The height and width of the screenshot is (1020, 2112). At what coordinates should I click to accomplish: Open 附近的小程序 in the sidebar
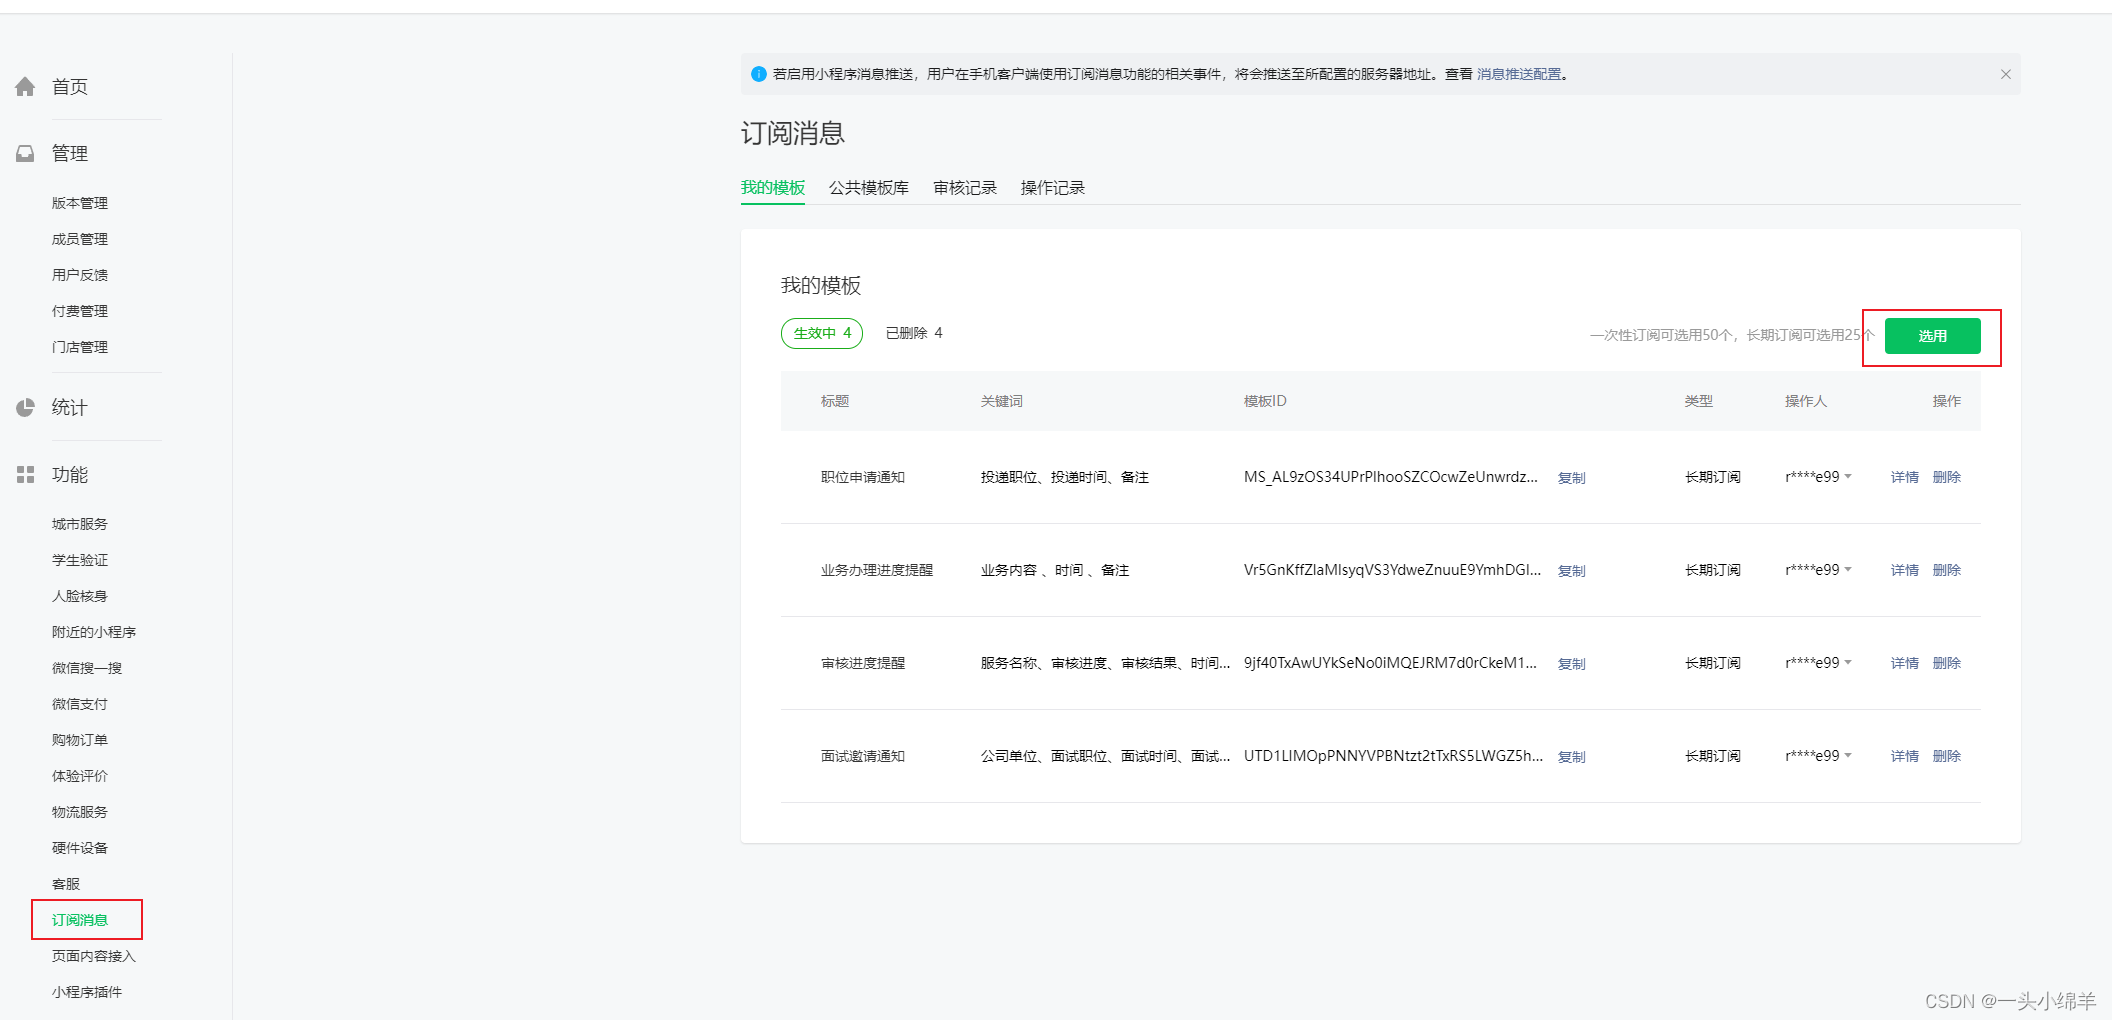point(94,632)
